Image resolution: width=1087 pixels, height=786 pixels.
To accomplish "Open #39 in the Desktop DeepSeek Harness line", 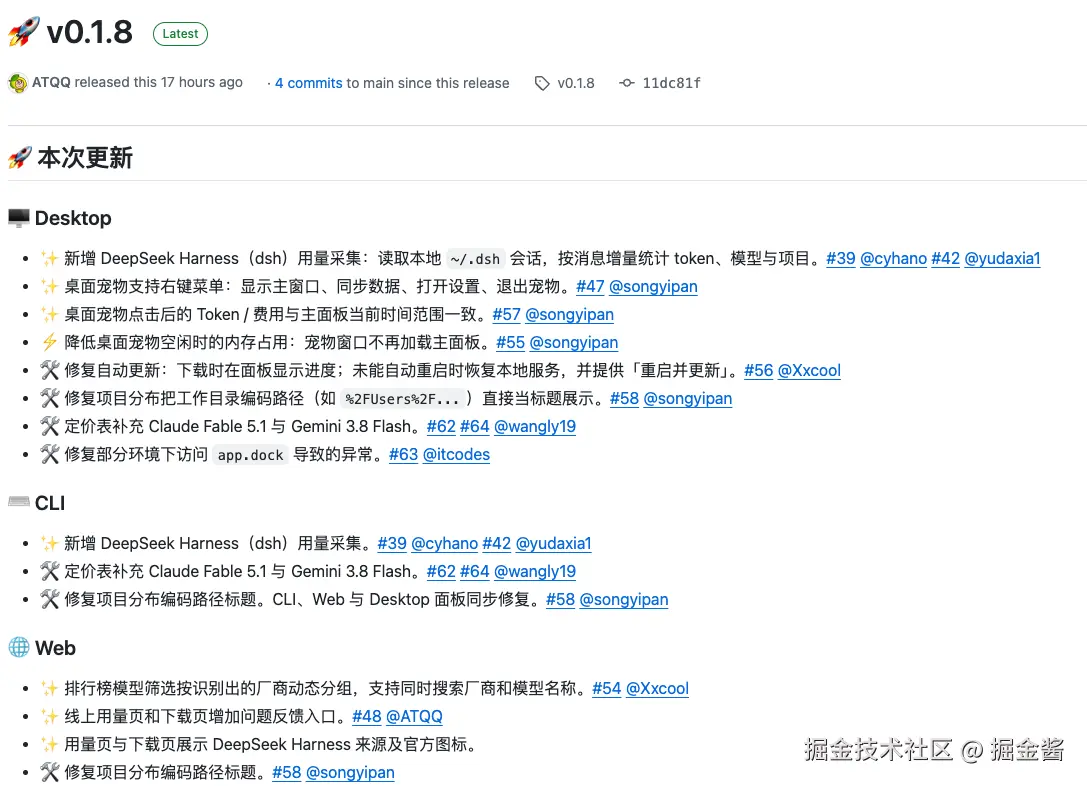I will 841,259.
